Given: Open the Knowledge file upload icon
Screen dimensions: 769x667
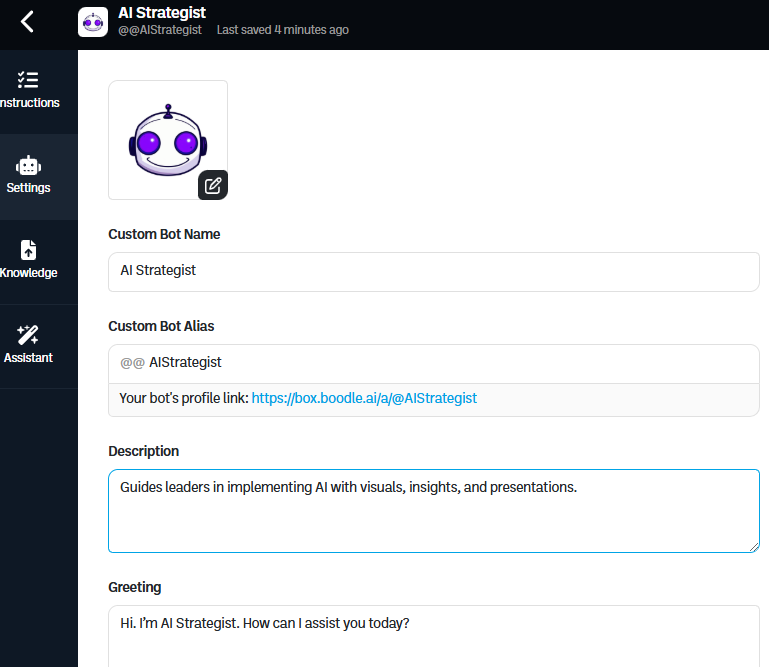Looking at the screenshot, I should (28, 250).
